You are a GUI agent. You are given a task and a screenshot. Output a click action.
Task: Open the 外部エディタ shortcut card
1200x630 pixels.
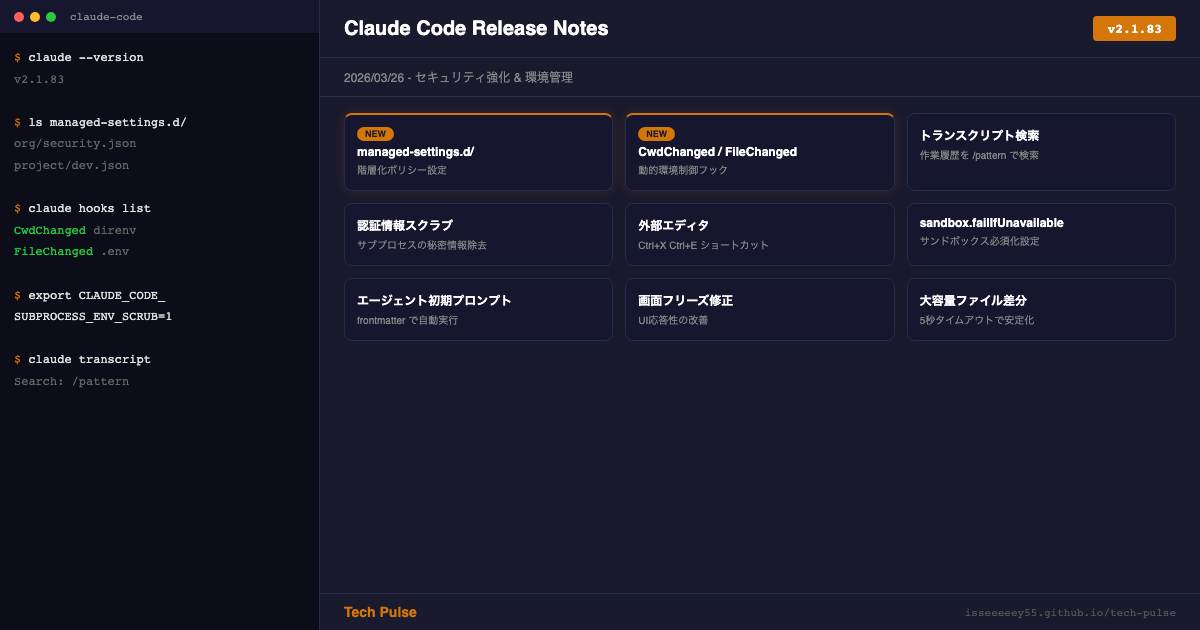pos(759,235)
